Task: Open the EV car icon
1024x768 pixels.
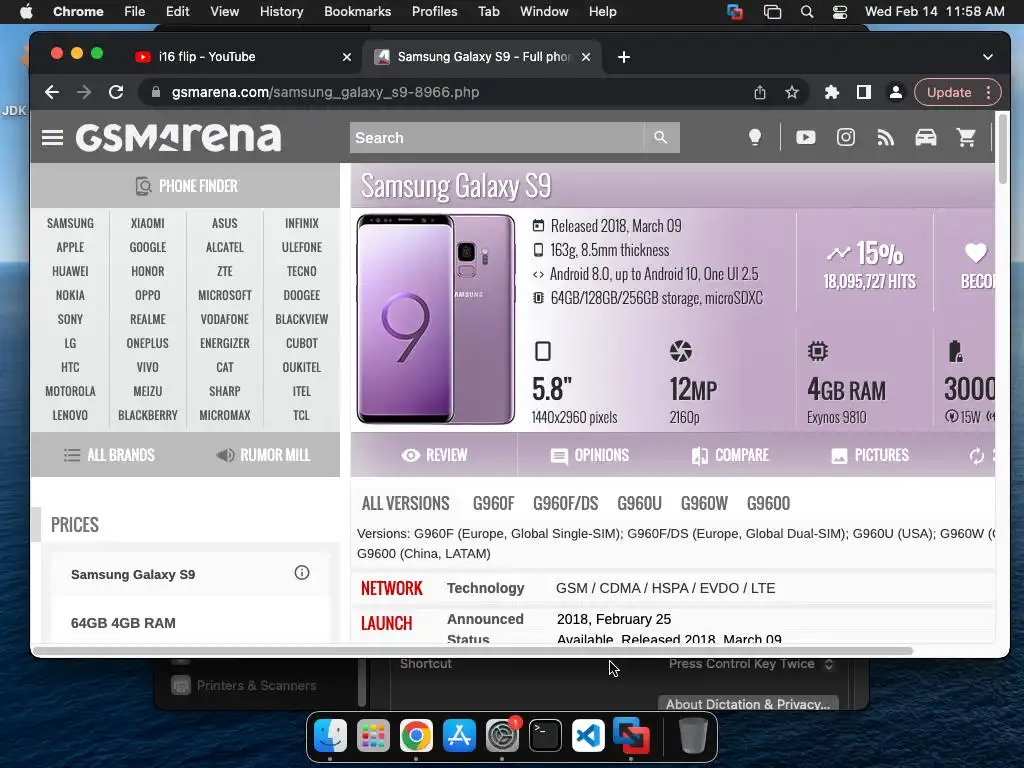Action: (x=925, y=137)
